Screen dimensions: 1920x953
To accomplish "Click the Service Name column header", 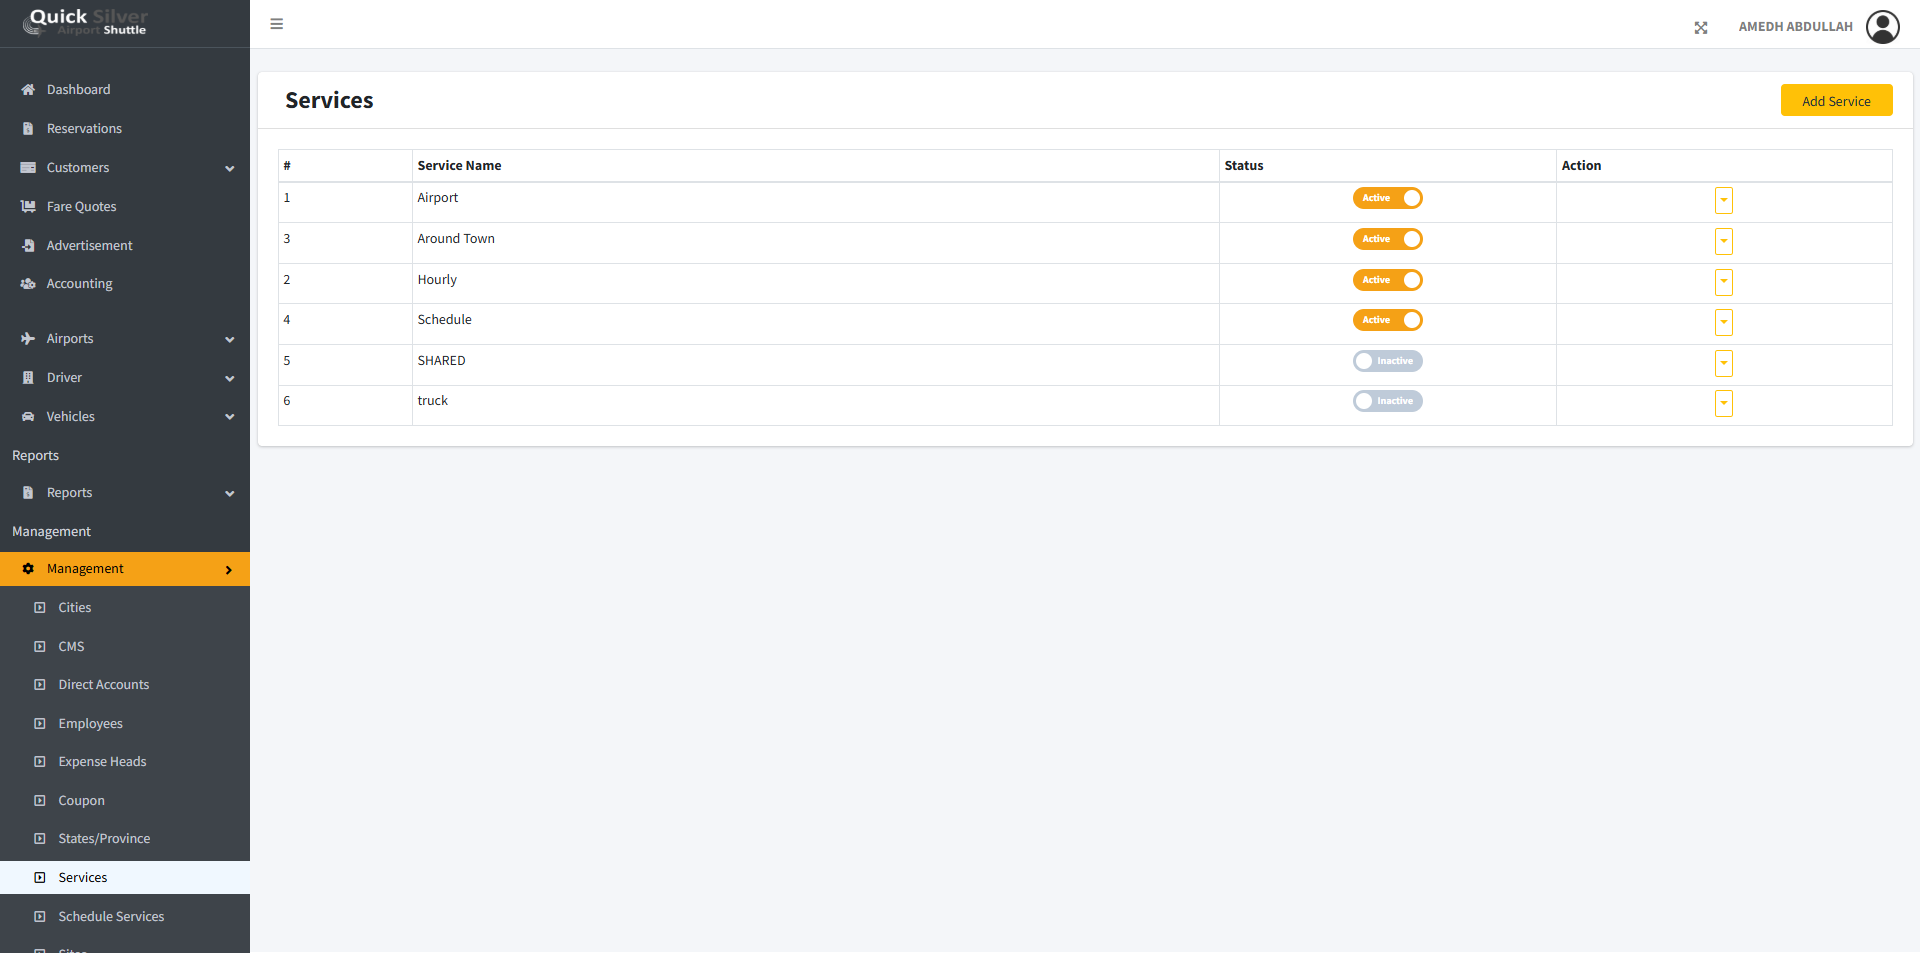I will point(459,166).
